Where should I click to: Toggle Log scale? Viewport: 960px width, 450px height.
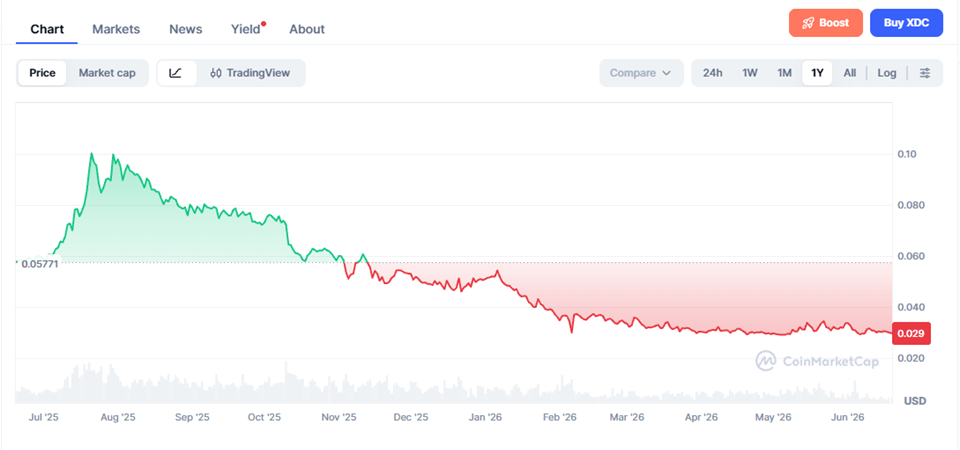coord(887,73)
